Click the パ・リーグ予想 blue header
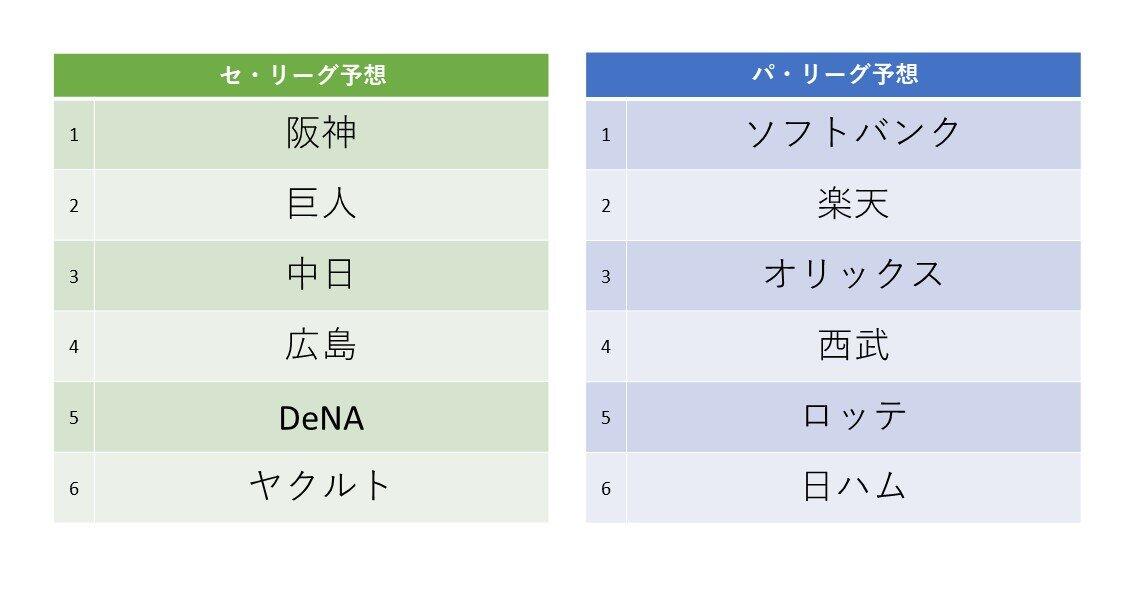 [x=833, y=75]
